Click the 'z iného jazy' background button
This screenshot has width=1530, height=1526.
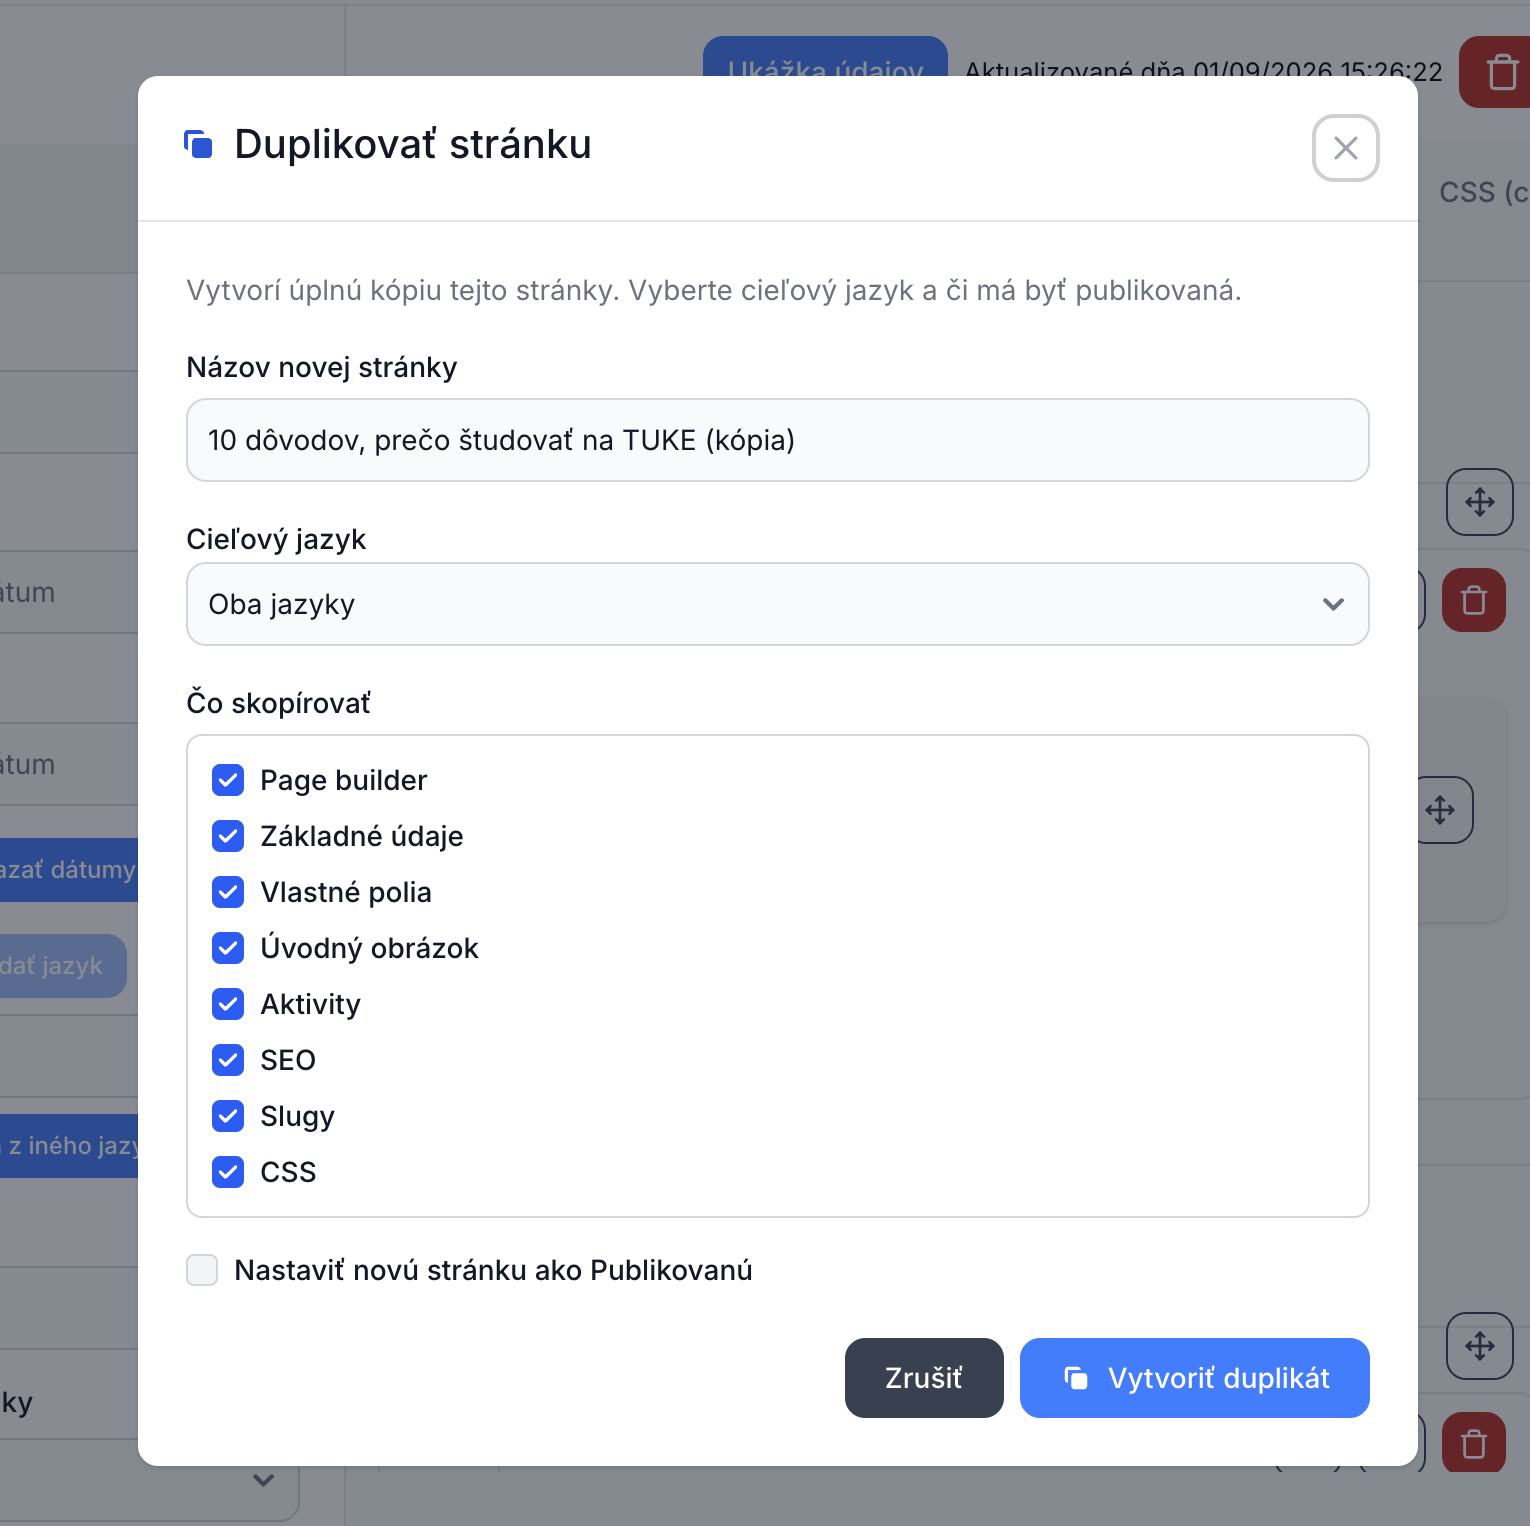coord(69,1146)
